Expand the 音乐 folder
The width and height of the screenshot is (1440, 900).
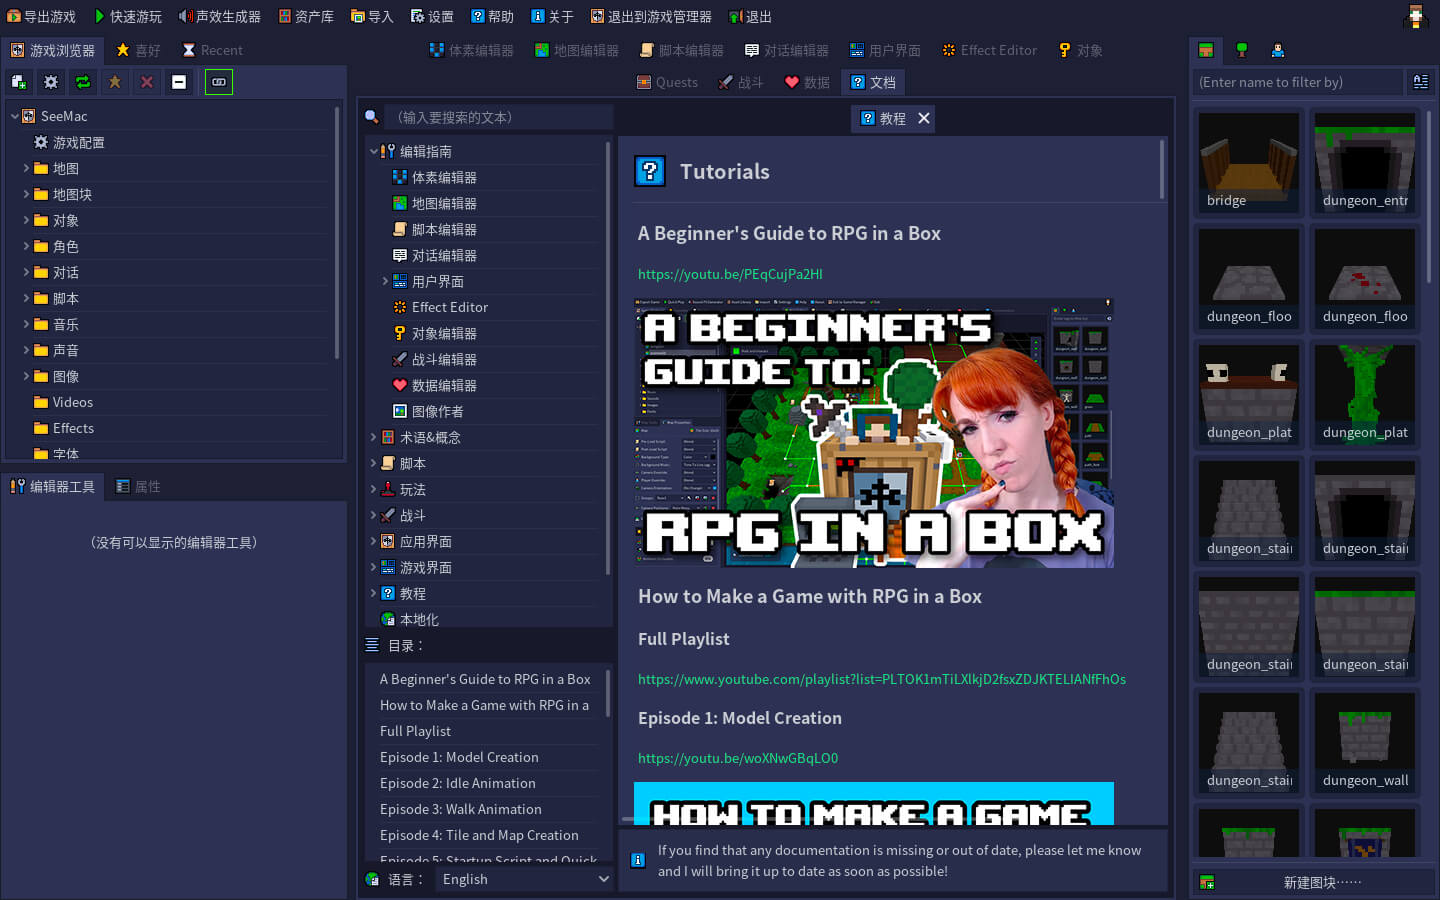26,324
